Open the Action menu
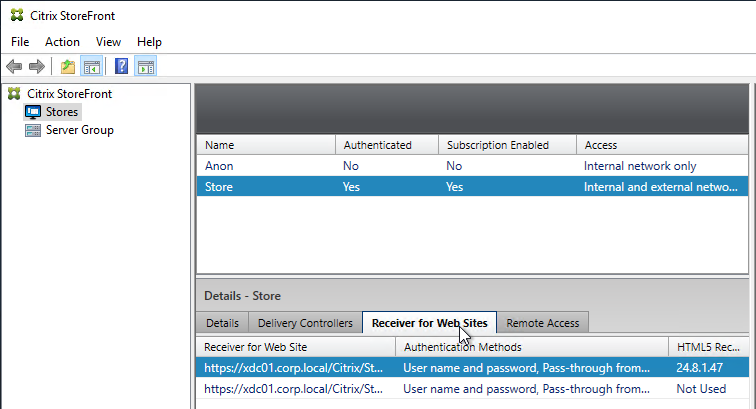The height and width of the screenshot is (409, 756). (x=62, y=42)
